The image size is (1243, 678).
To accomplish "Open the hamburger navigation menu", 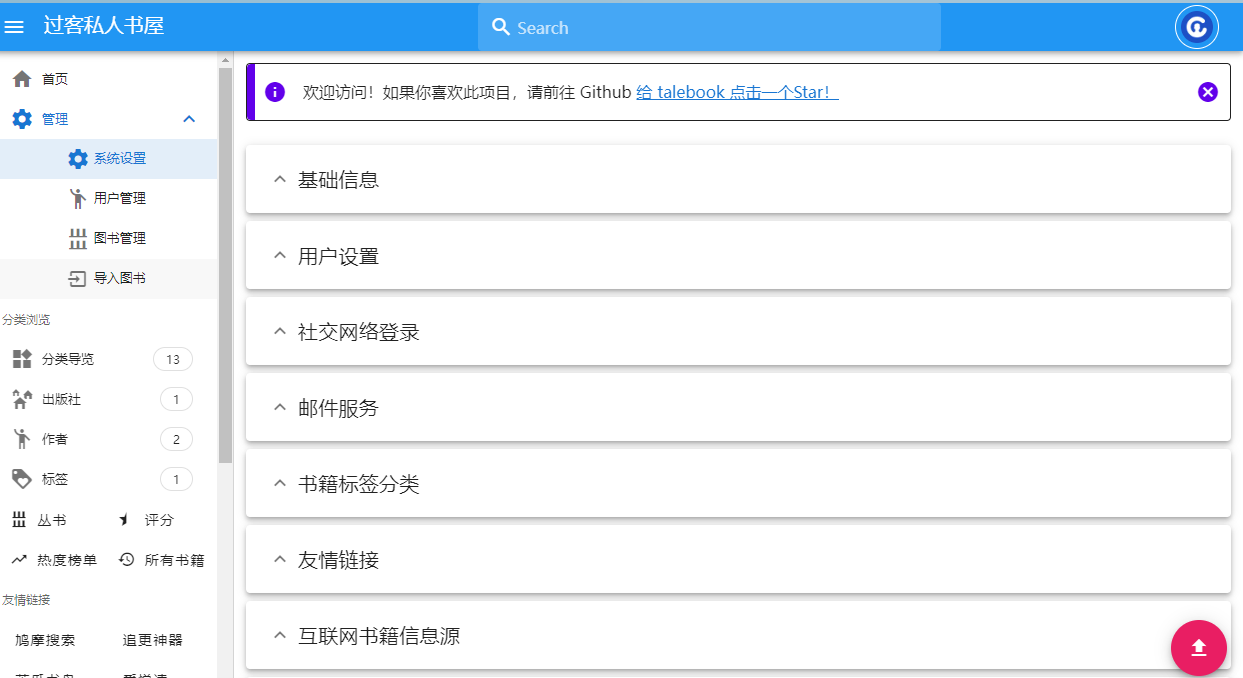I will click(x=15, y=27).
